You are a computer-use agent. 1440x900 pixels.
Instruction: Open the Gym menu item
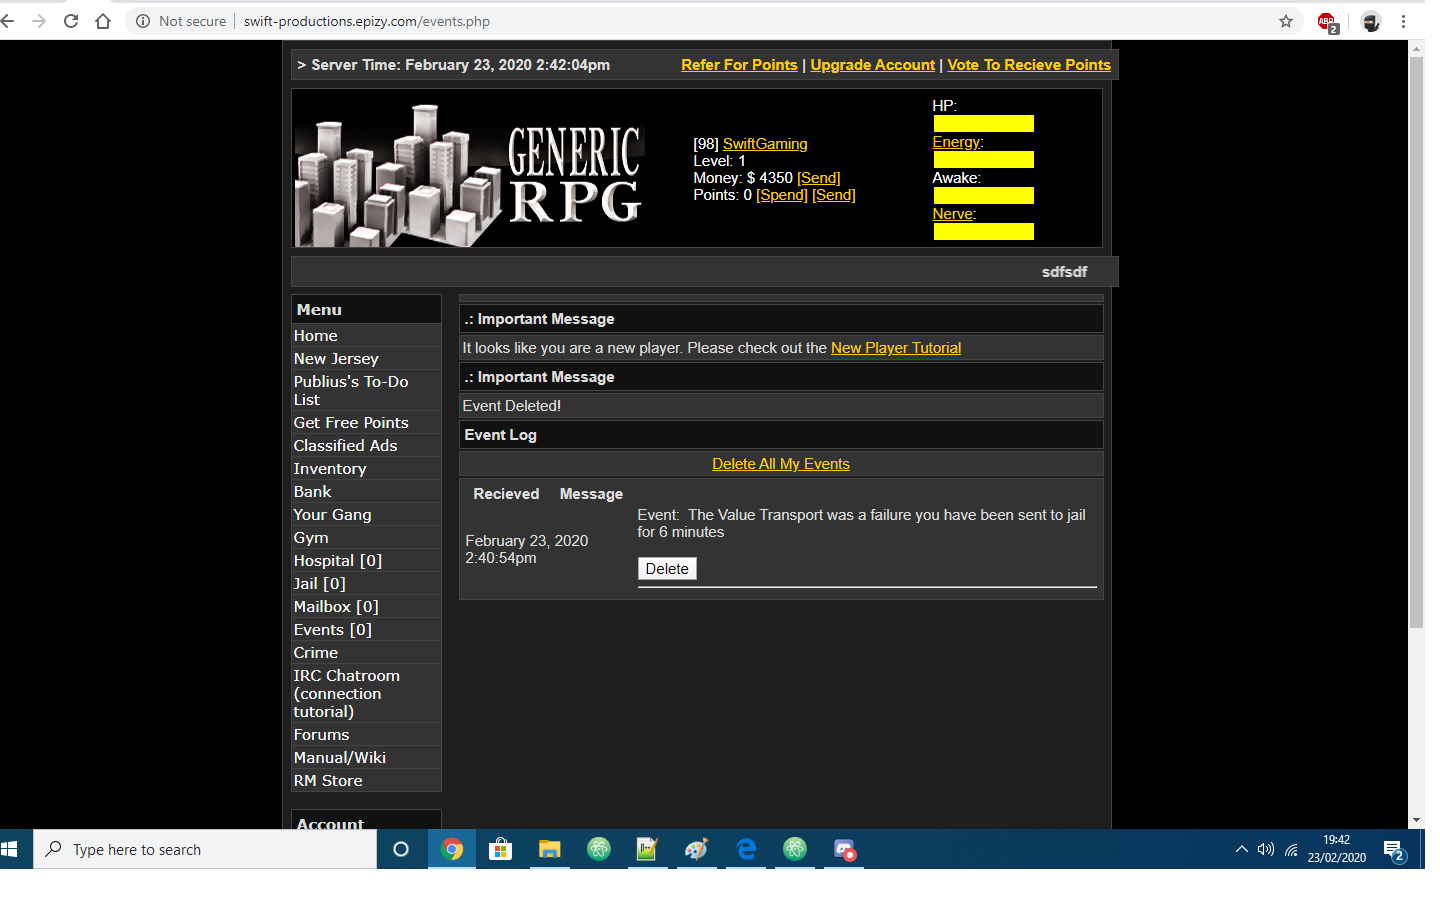pyautogui.click(x=311, y=538)
